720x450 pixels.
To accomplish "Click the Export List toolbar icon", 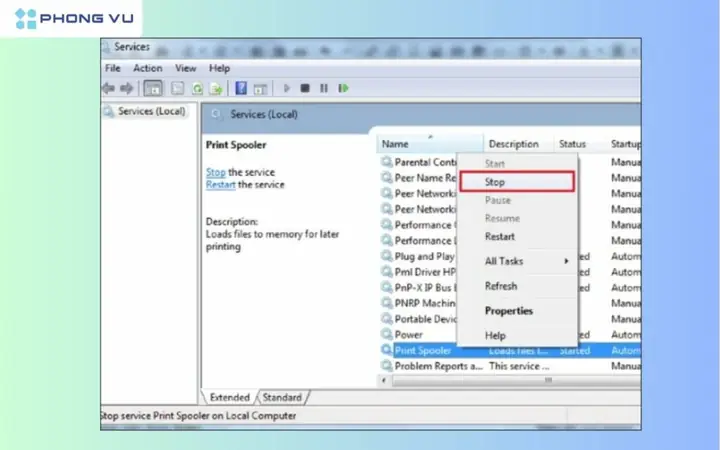I will [x=216, y=88].
